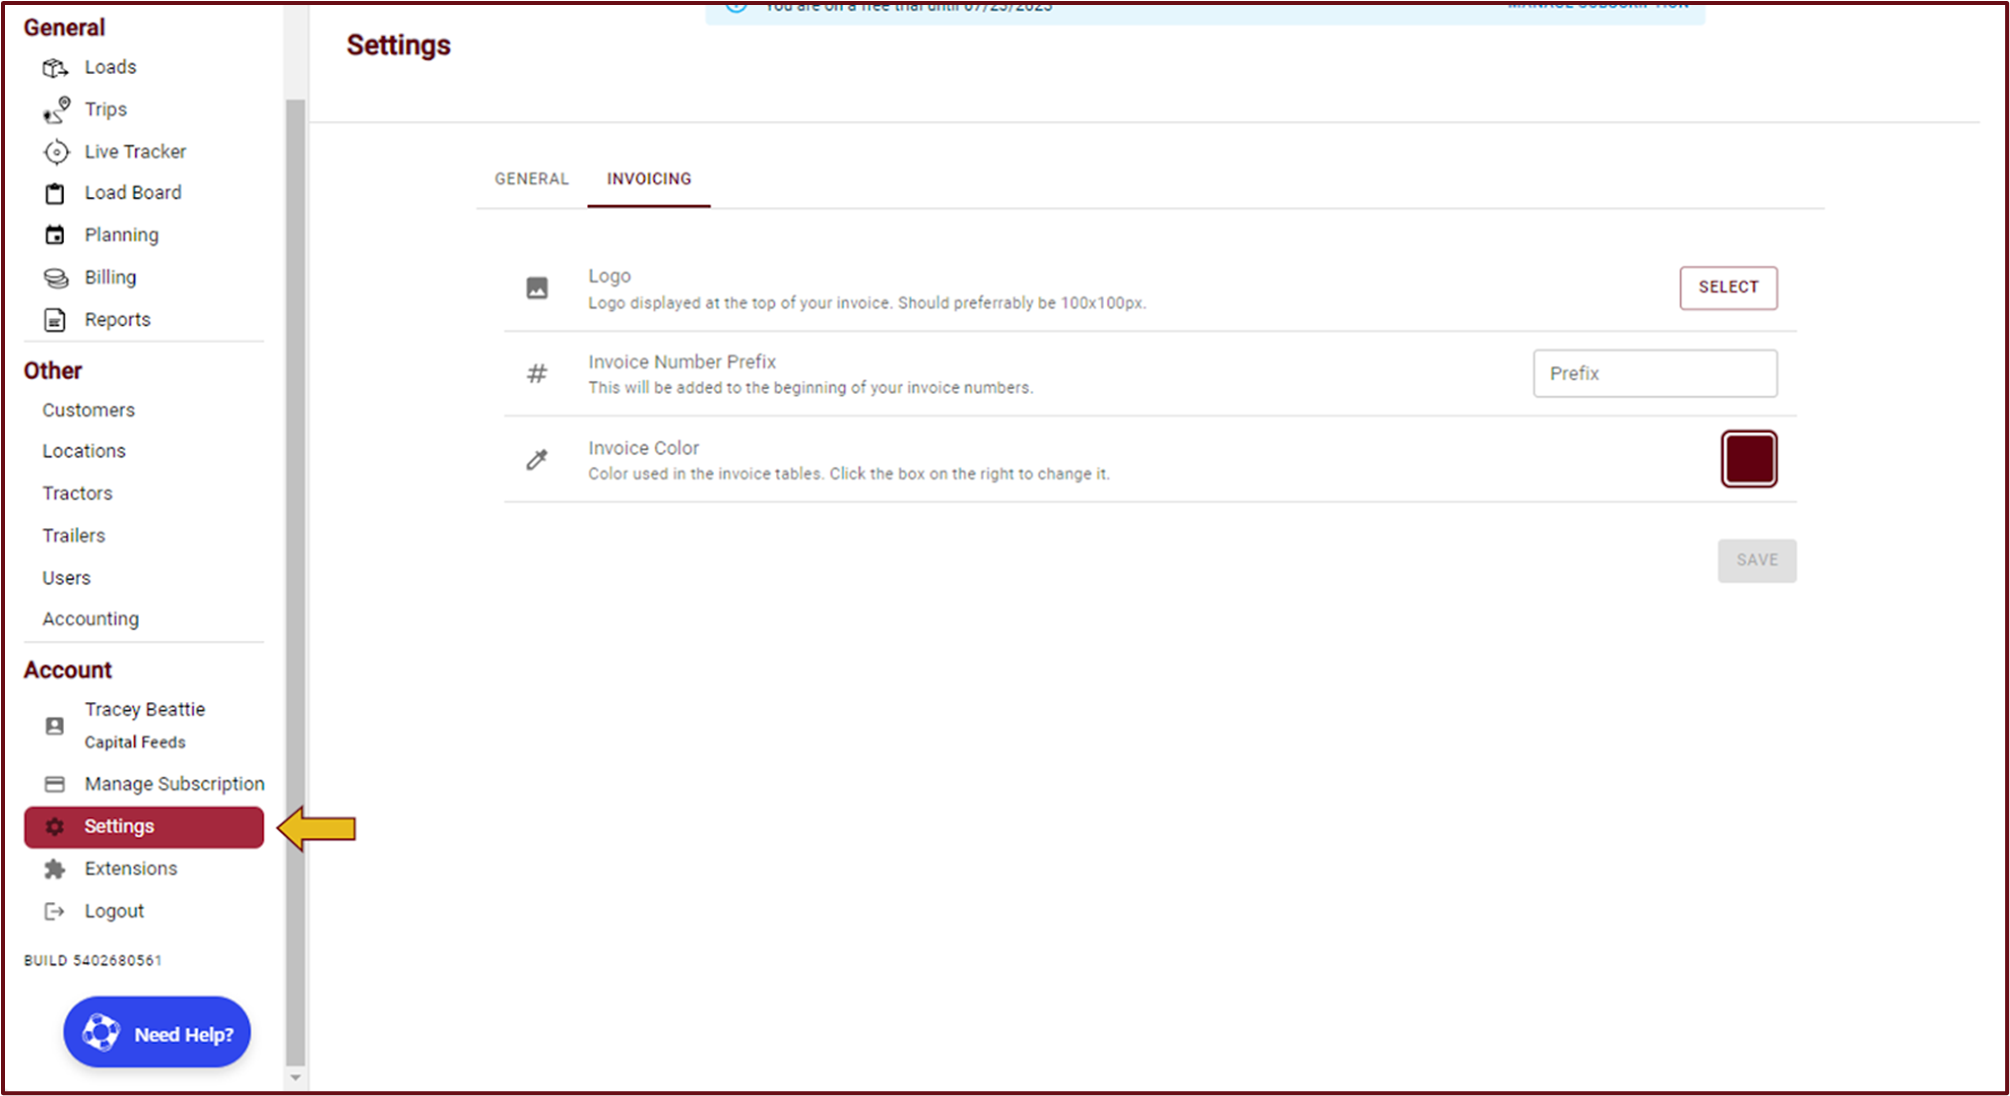The height and width of the screenshot is (1096, 2010).
Task: Click into the Prefix input field
Action: coord(1654,373)
